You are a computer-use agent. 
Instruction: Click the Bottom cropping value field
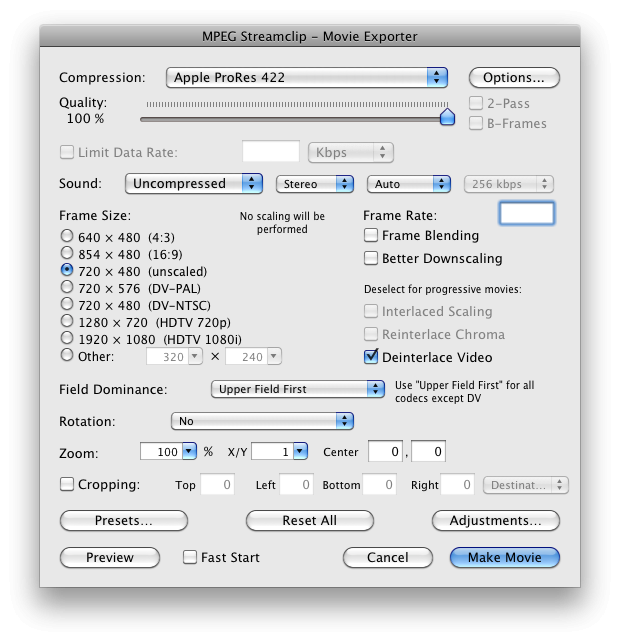coord(379,484)
